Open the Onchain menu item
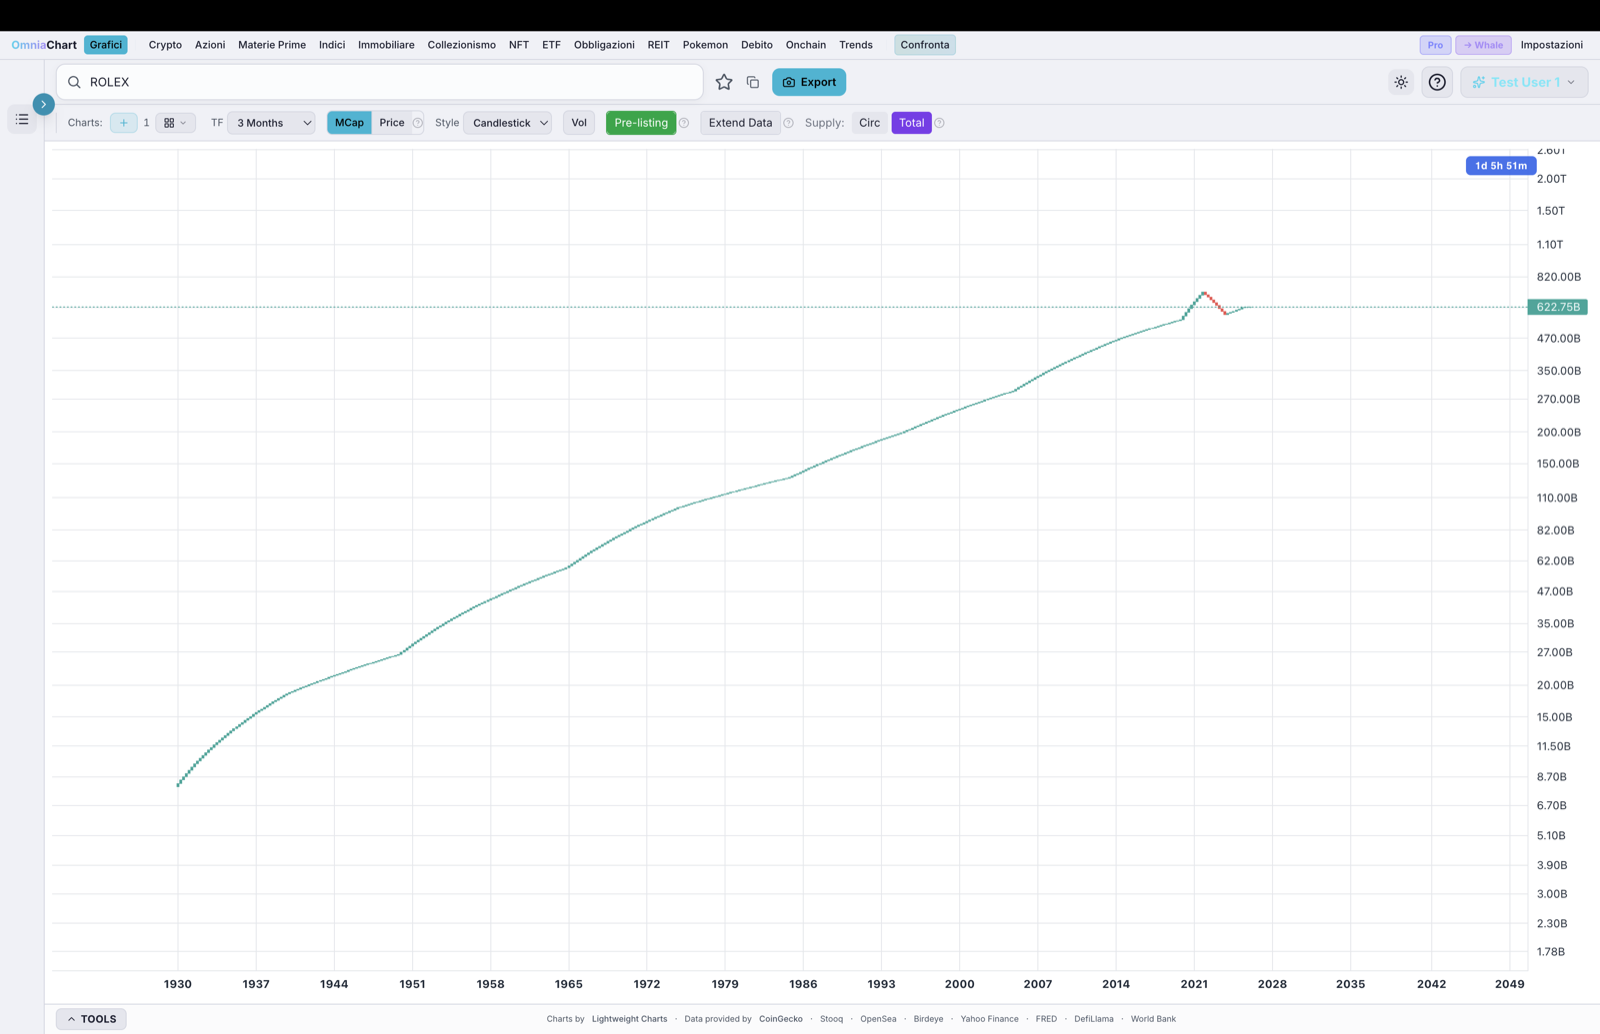 click(x=806, y=45)
